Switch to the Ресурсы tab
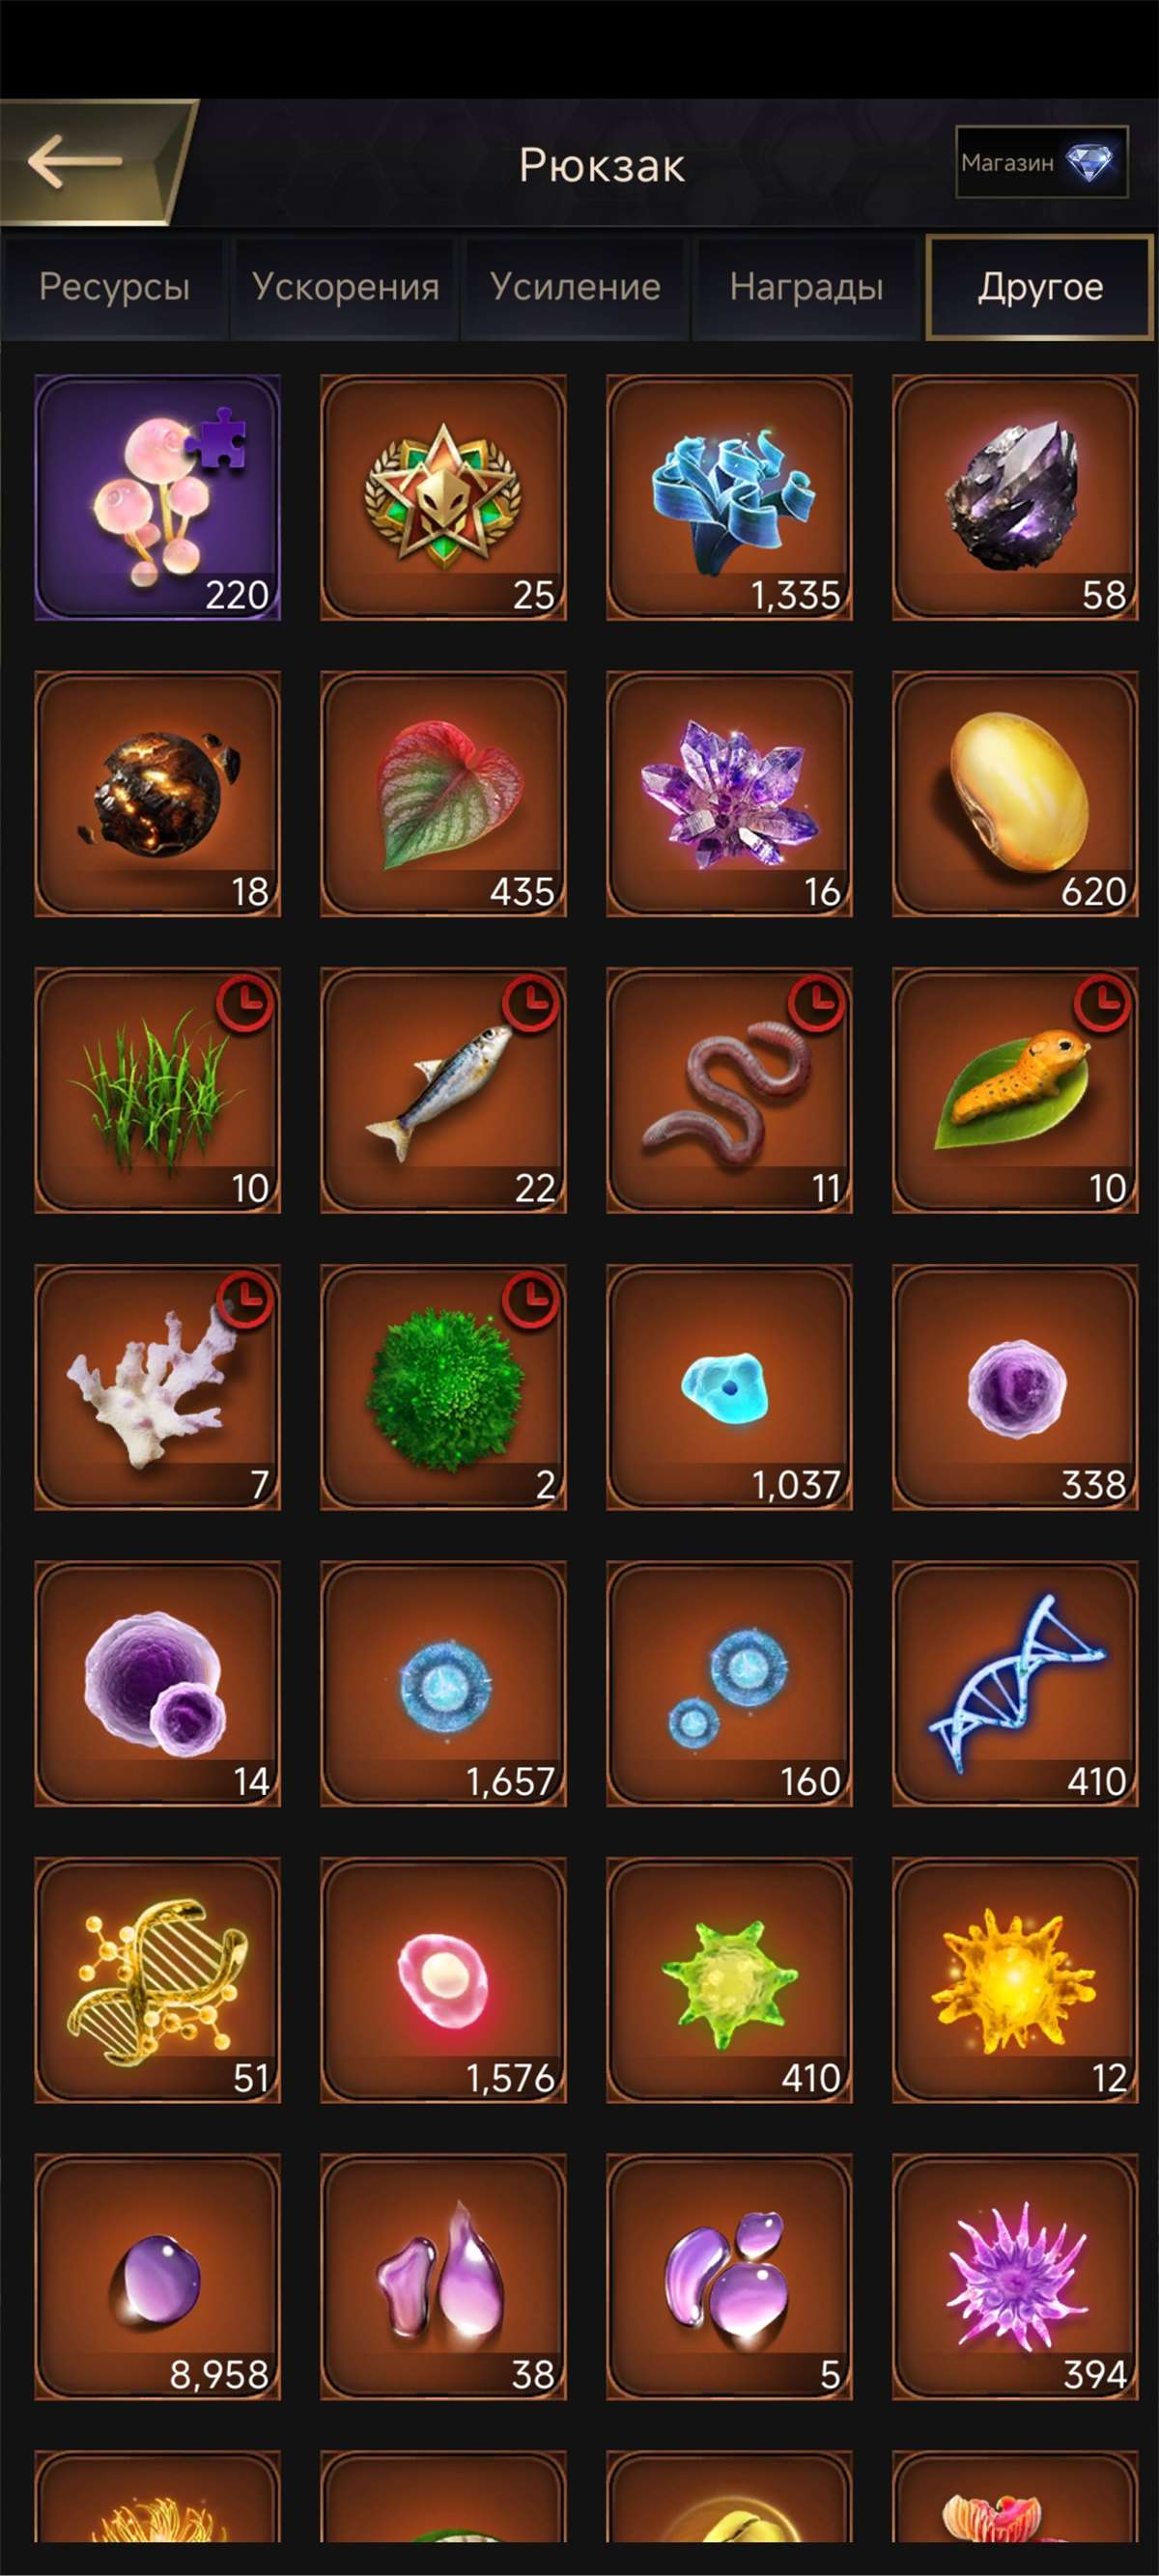1159x2576 pixels. [x=114, y=288]
